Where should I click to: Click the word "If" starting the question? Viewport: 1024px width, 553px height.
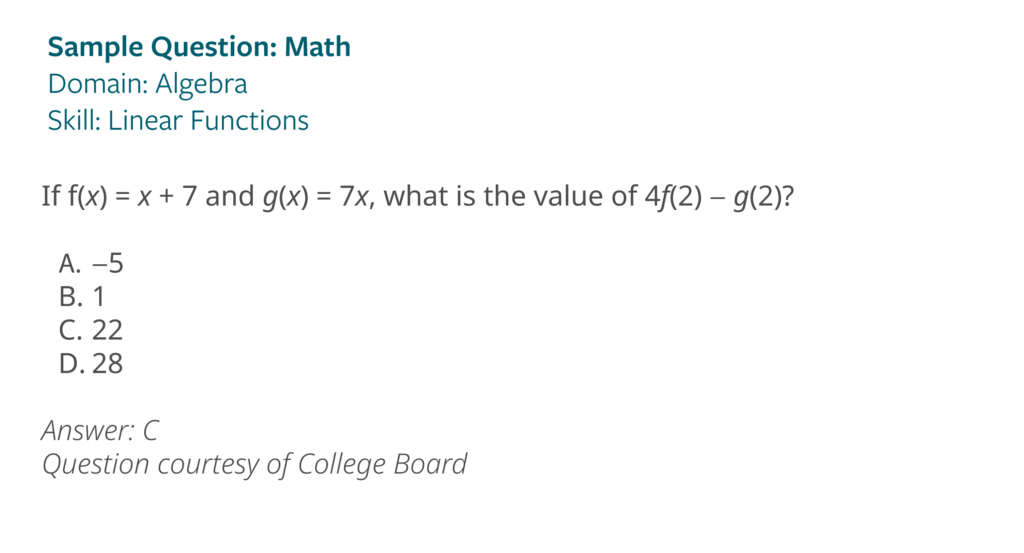pos(50,195)
